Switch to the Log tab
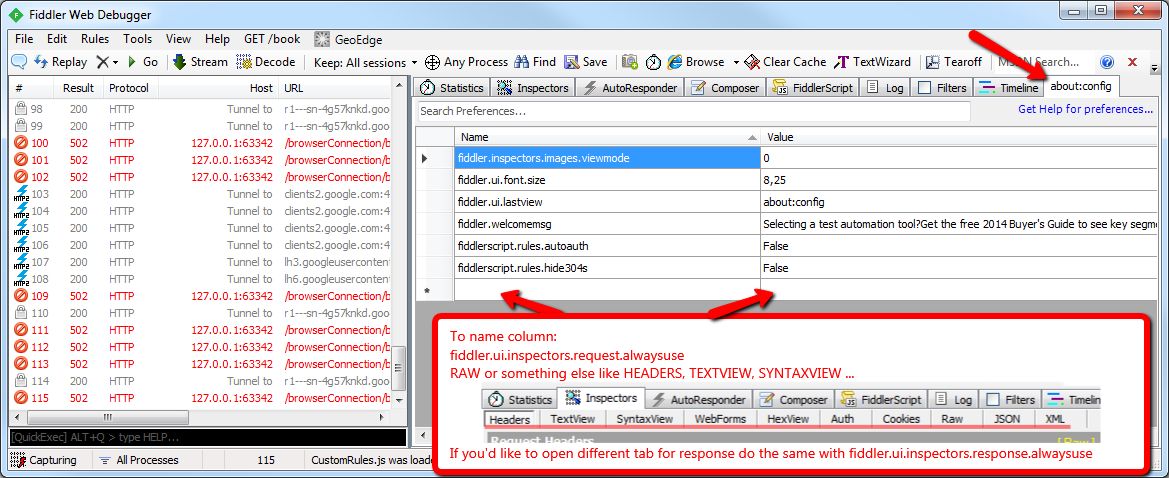The image size is (1169, 478). (886, 87)
